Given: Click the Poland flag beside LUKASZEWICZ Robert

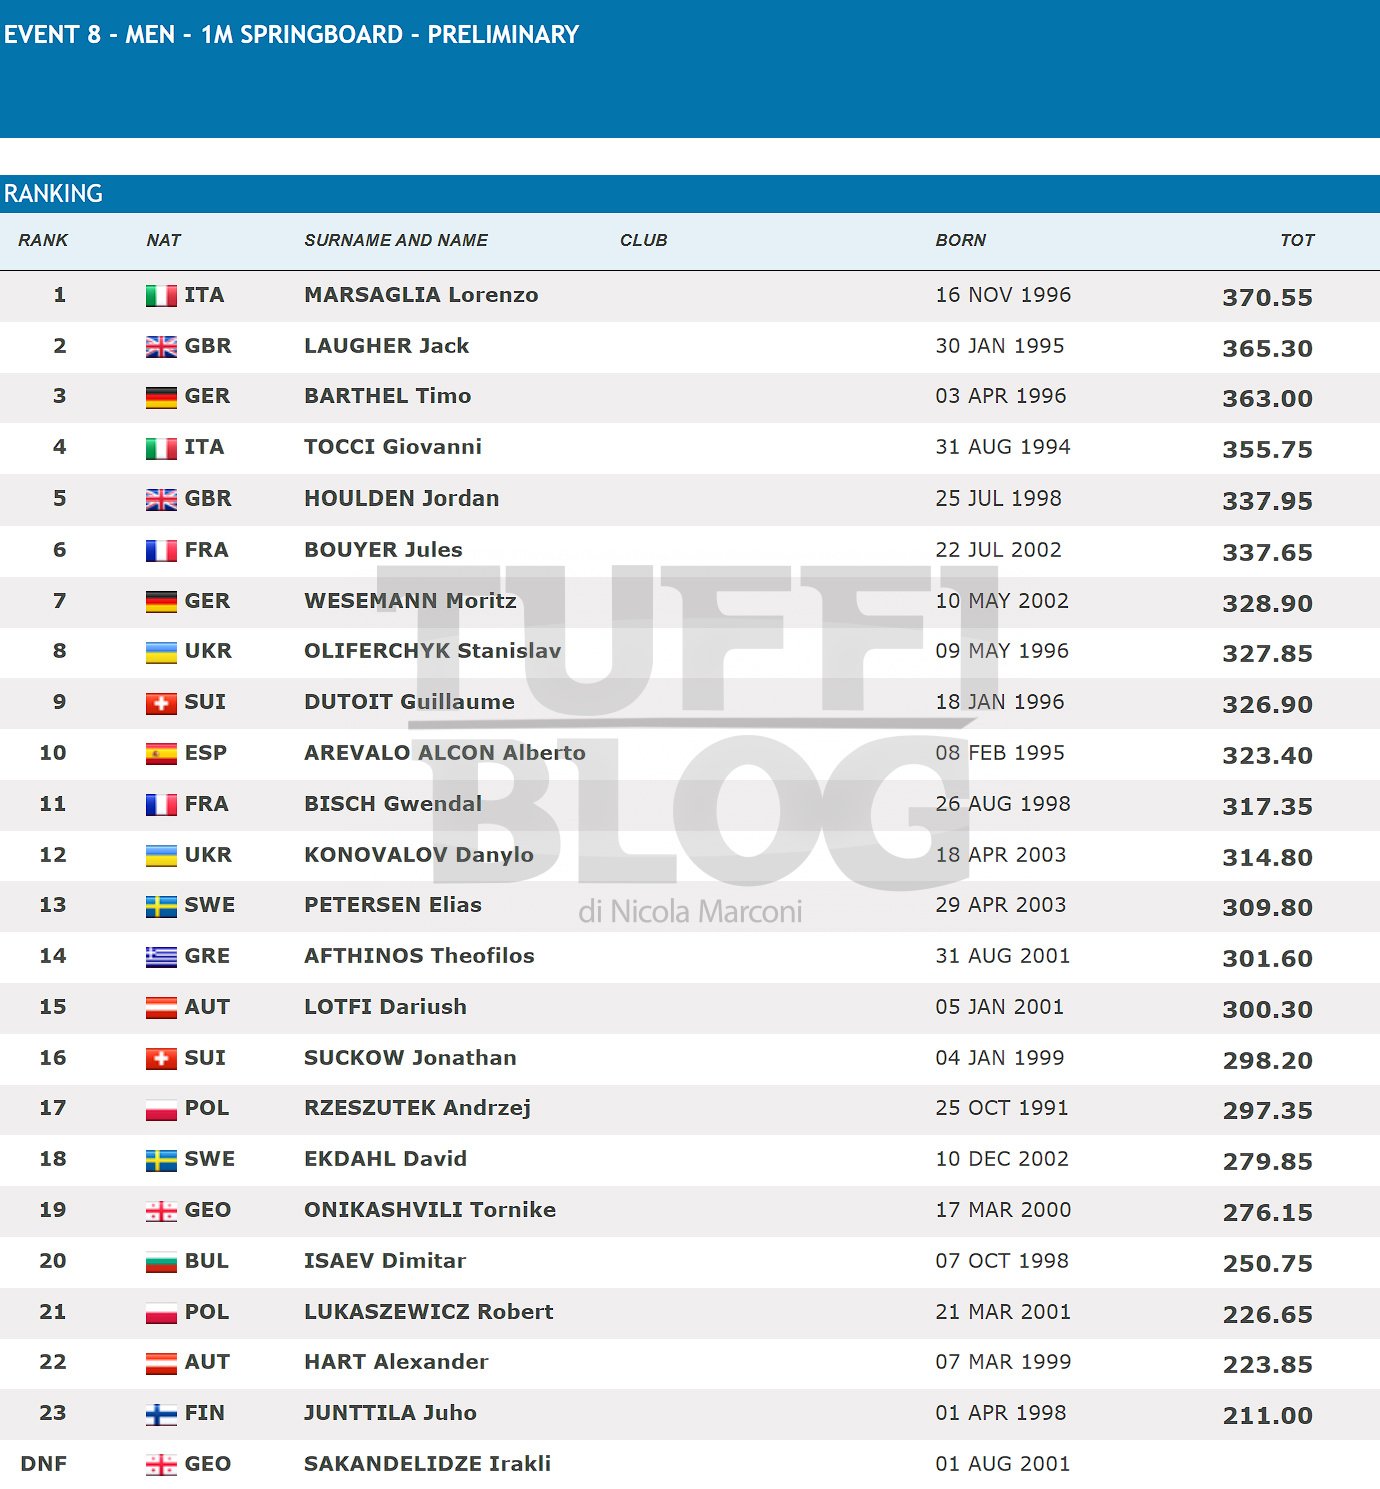Looking at the screenshot, I should coord(161,1313).
